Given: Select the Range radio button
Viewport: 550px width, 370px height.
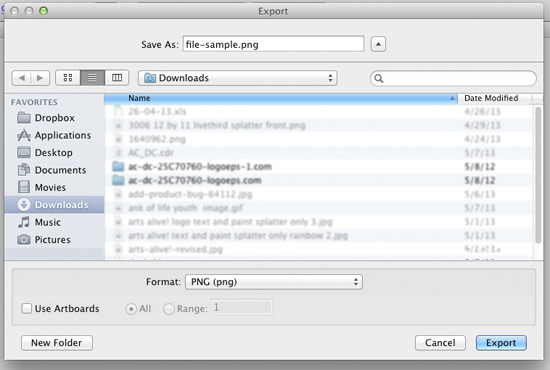Looking at the screenshot, I should point(169,309).
